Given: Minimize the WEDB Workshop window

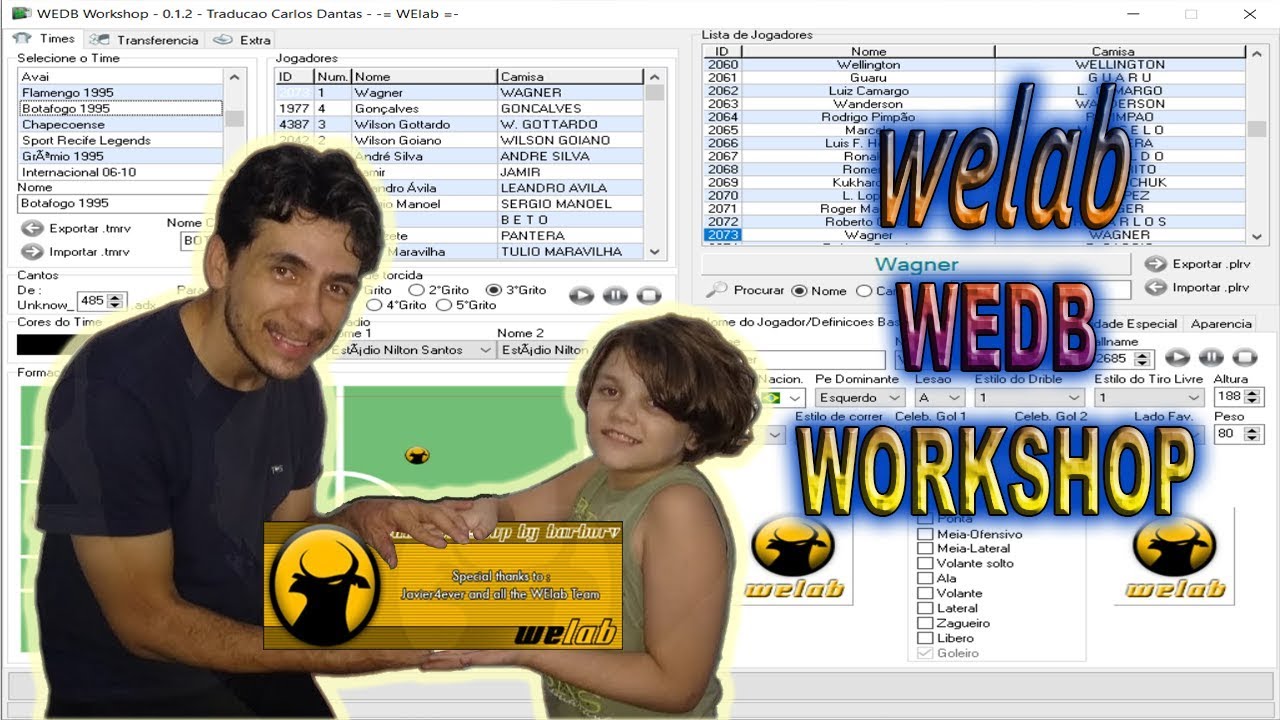Looking at the screenshot, I should (x=1133, y=14).
